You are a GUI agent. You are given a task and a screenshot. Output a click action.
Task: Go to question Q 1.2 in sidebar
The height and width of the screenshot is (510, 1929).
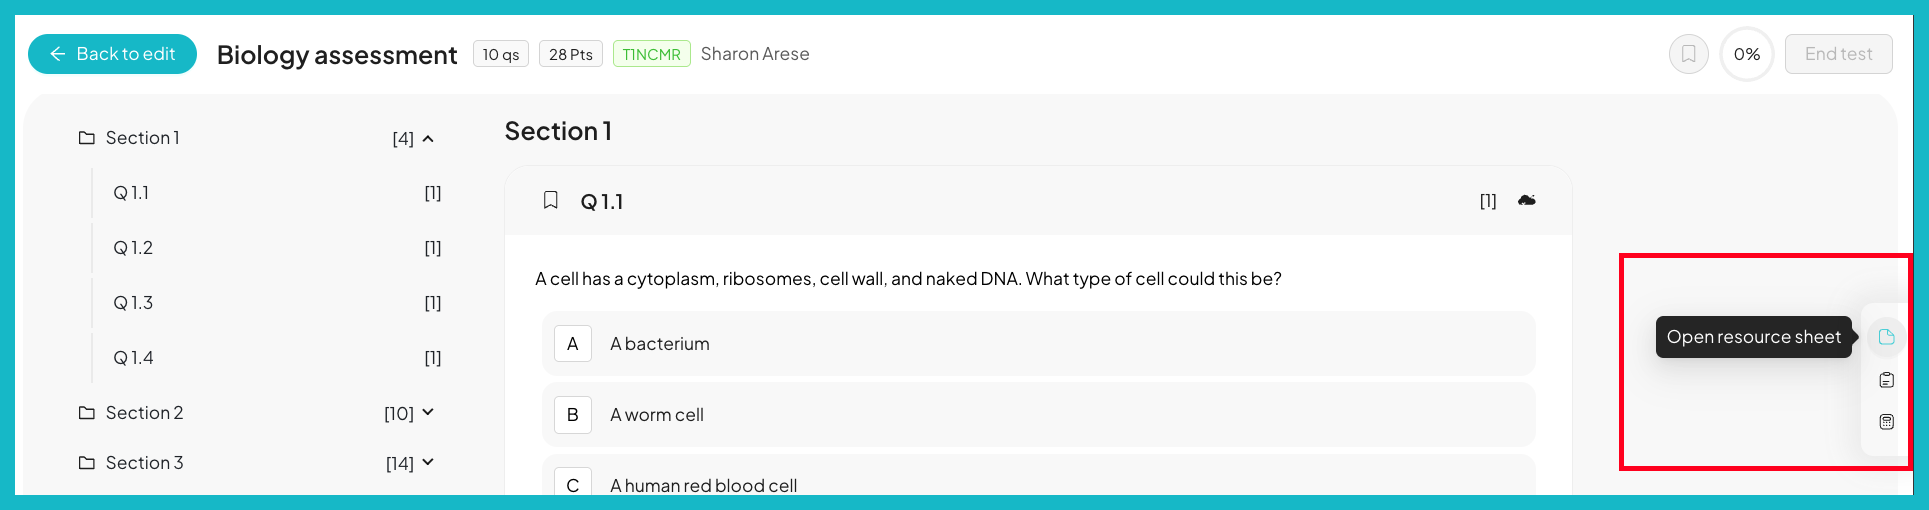click(x=277, y=248)
